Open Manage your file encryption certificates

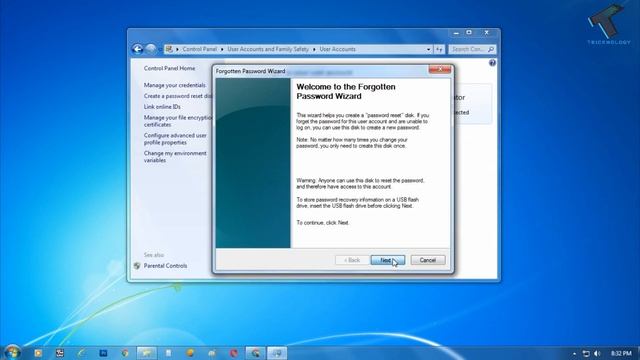pyautogui.click(x=178, y=121)
